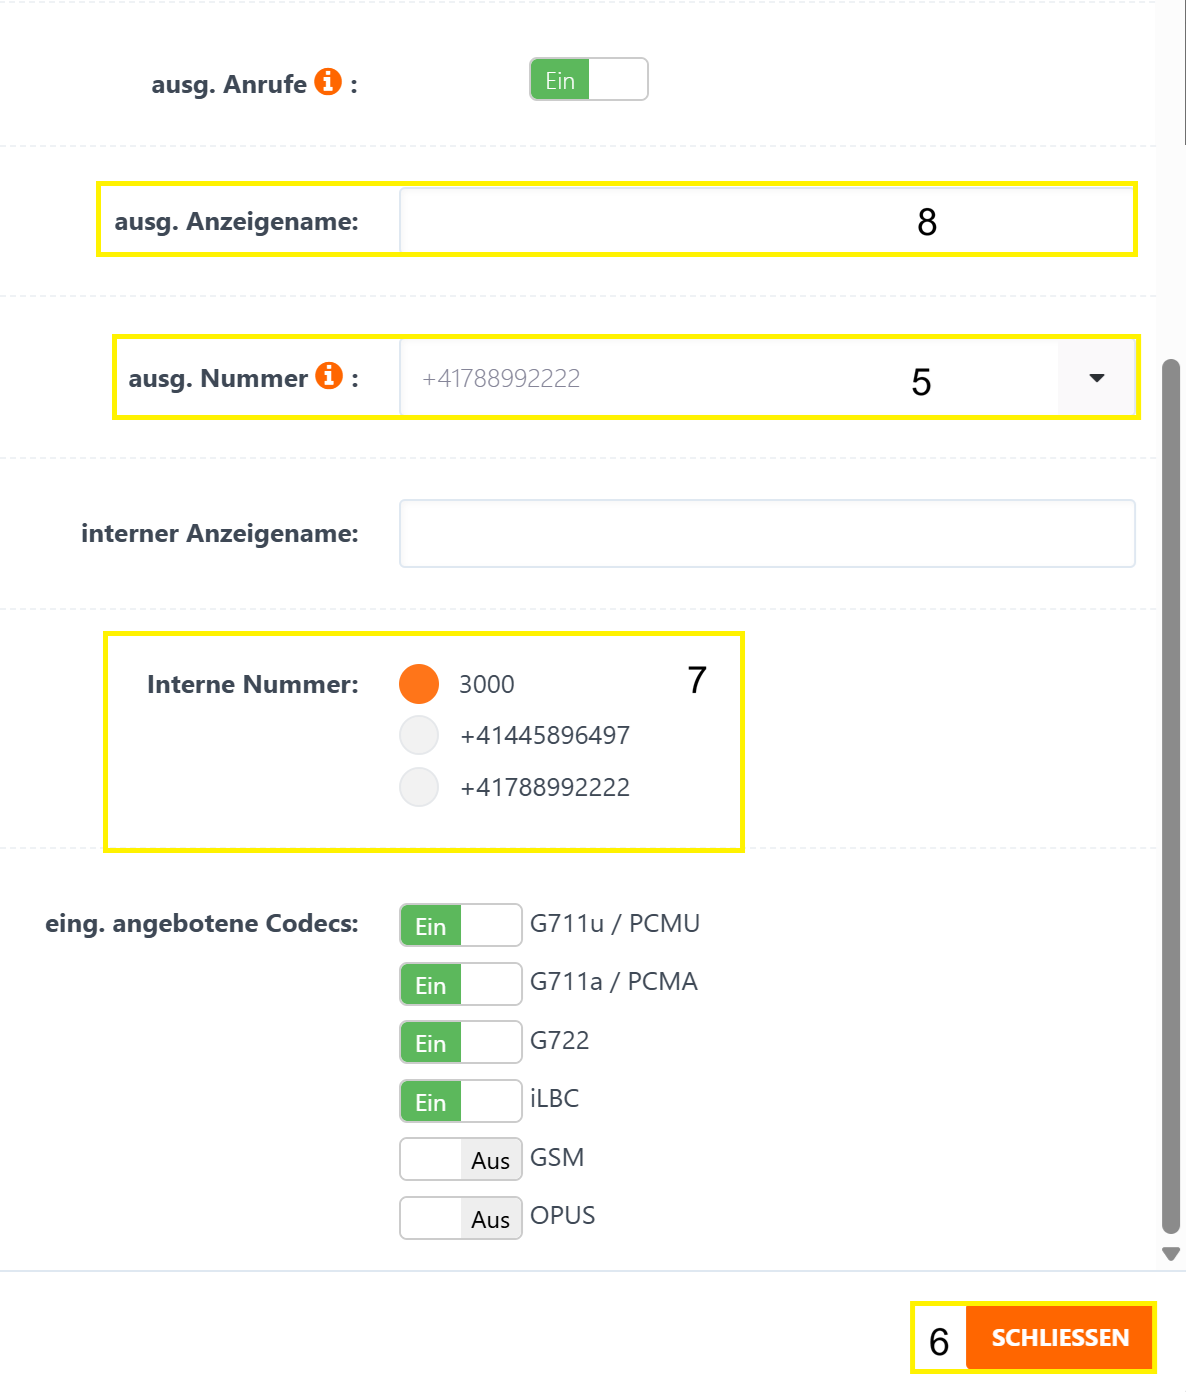The image size is (1186, 1392).
Task: Focus the ausg. Anzeigename text field
Action: click(767, 221)
